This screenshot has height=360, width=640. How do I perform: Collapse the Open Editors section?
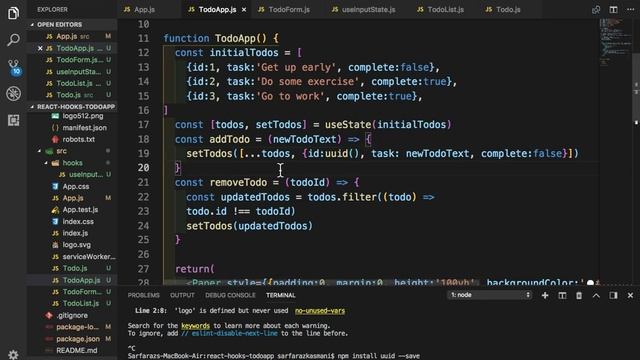[73, 24]
